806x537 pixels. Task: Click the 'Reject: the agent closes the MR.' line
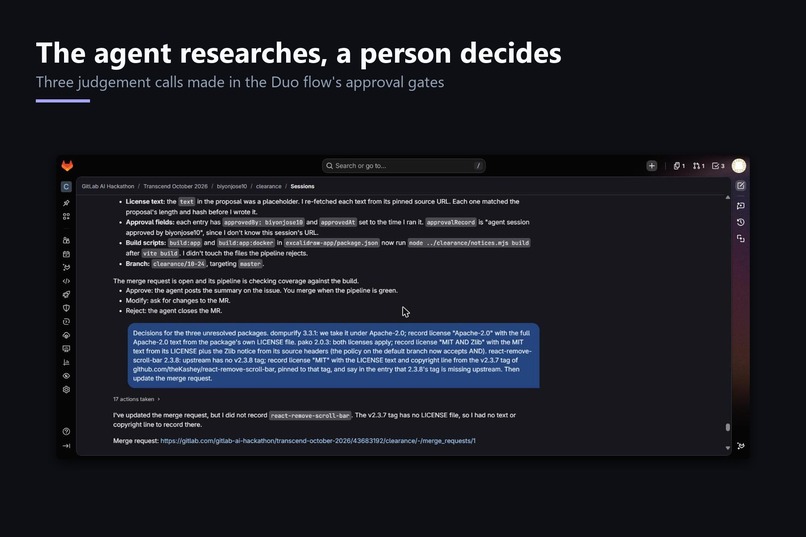(174, 311)
